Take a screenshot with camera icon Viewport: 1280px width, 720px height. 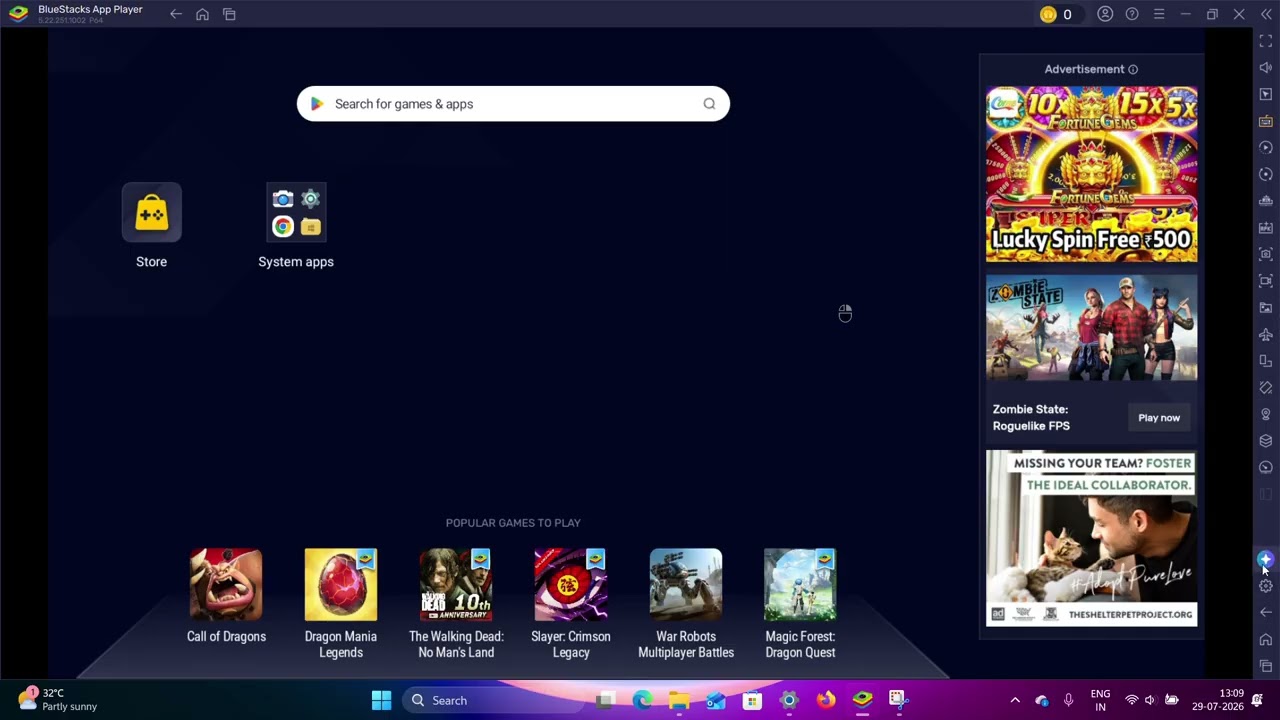(x=1266, y=254)
